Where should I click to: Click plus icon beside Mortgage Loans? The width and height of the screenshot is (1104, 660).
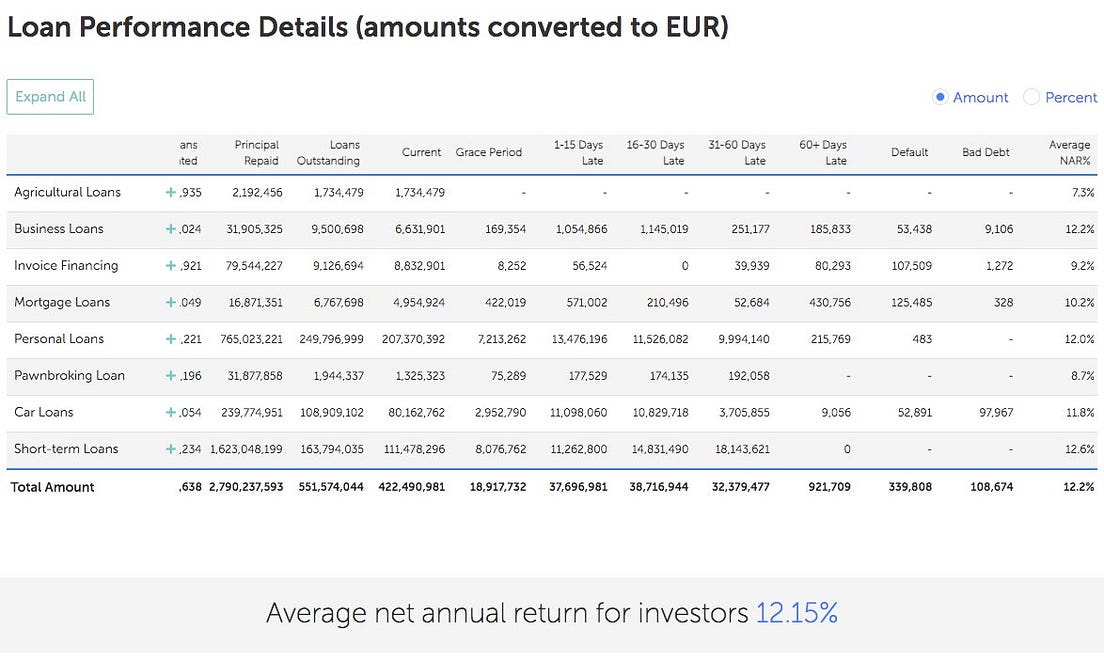(x=171, y=302)
